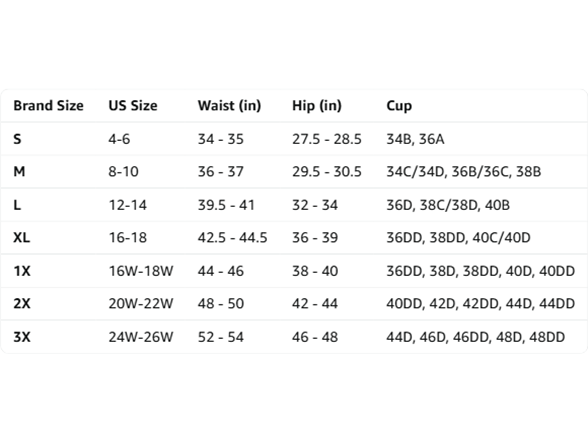
Task: Select the 2X brand size label
Action: click(x=22, y=303)
